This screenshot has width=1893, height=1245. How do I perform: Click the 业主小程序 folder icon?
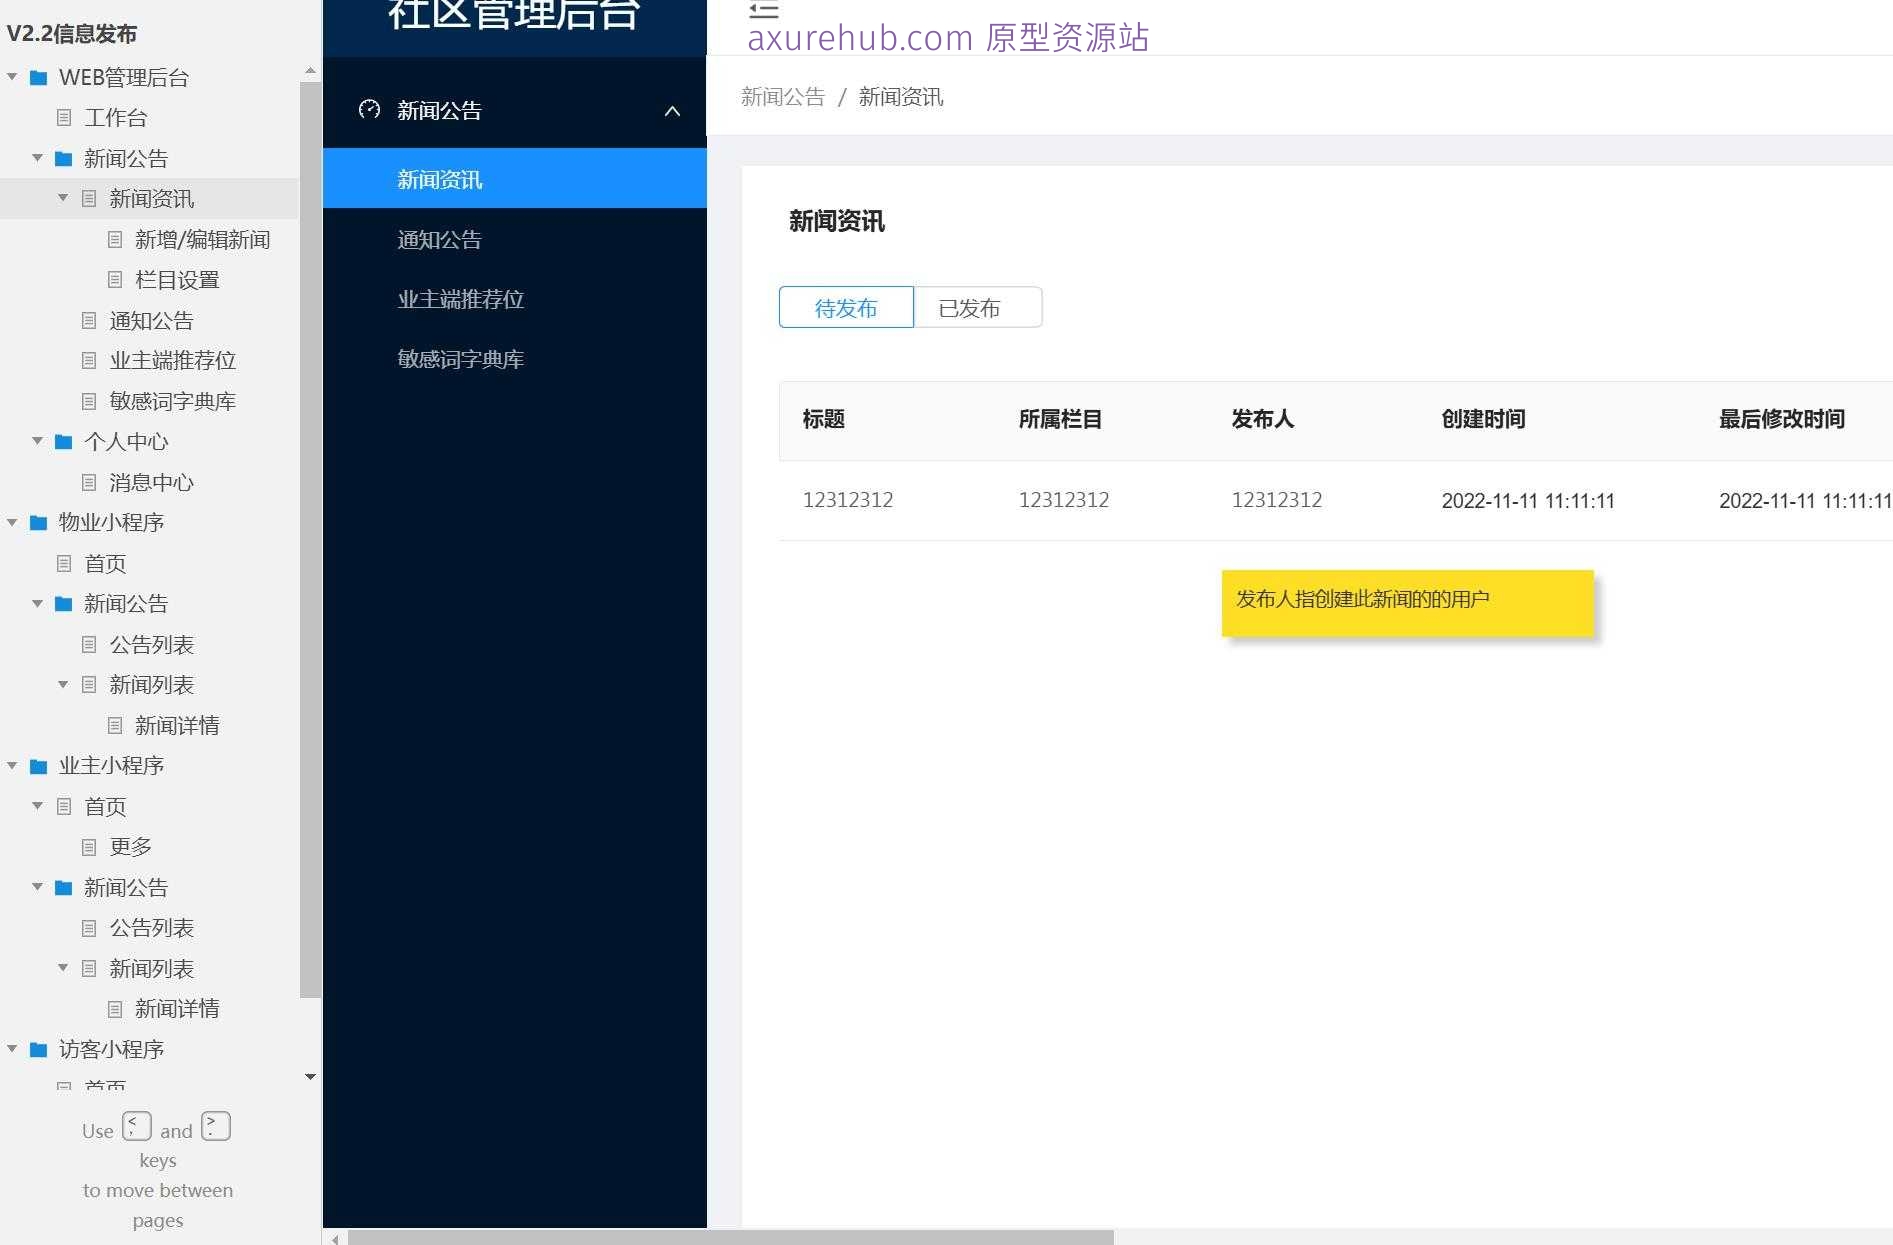pos(39,765)
